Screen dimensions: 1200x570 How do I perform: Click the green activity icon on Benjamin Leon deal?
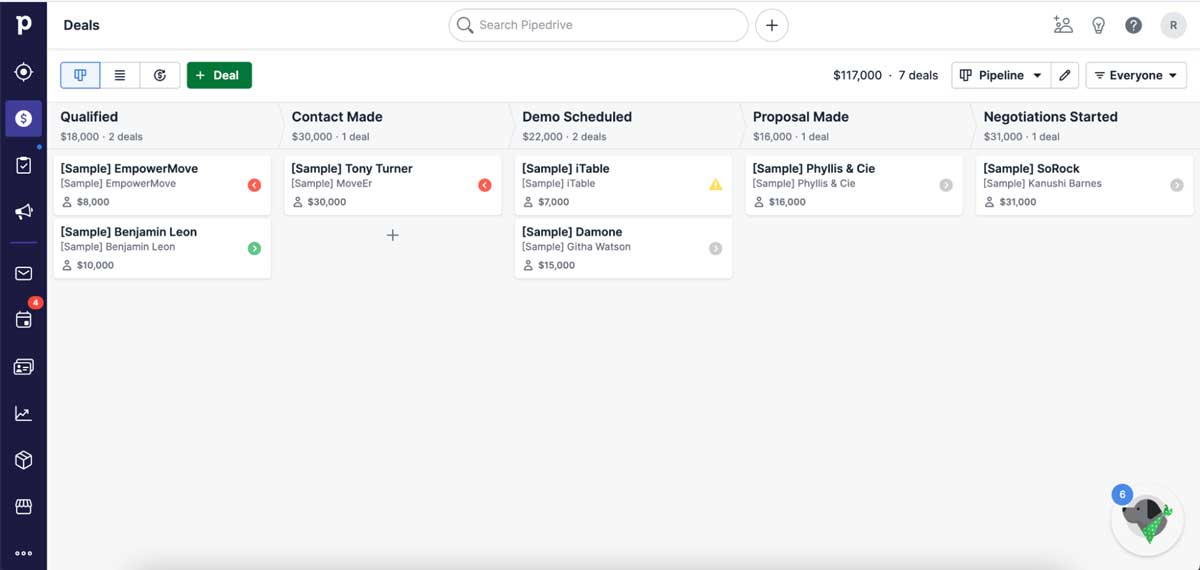(254, 248)
